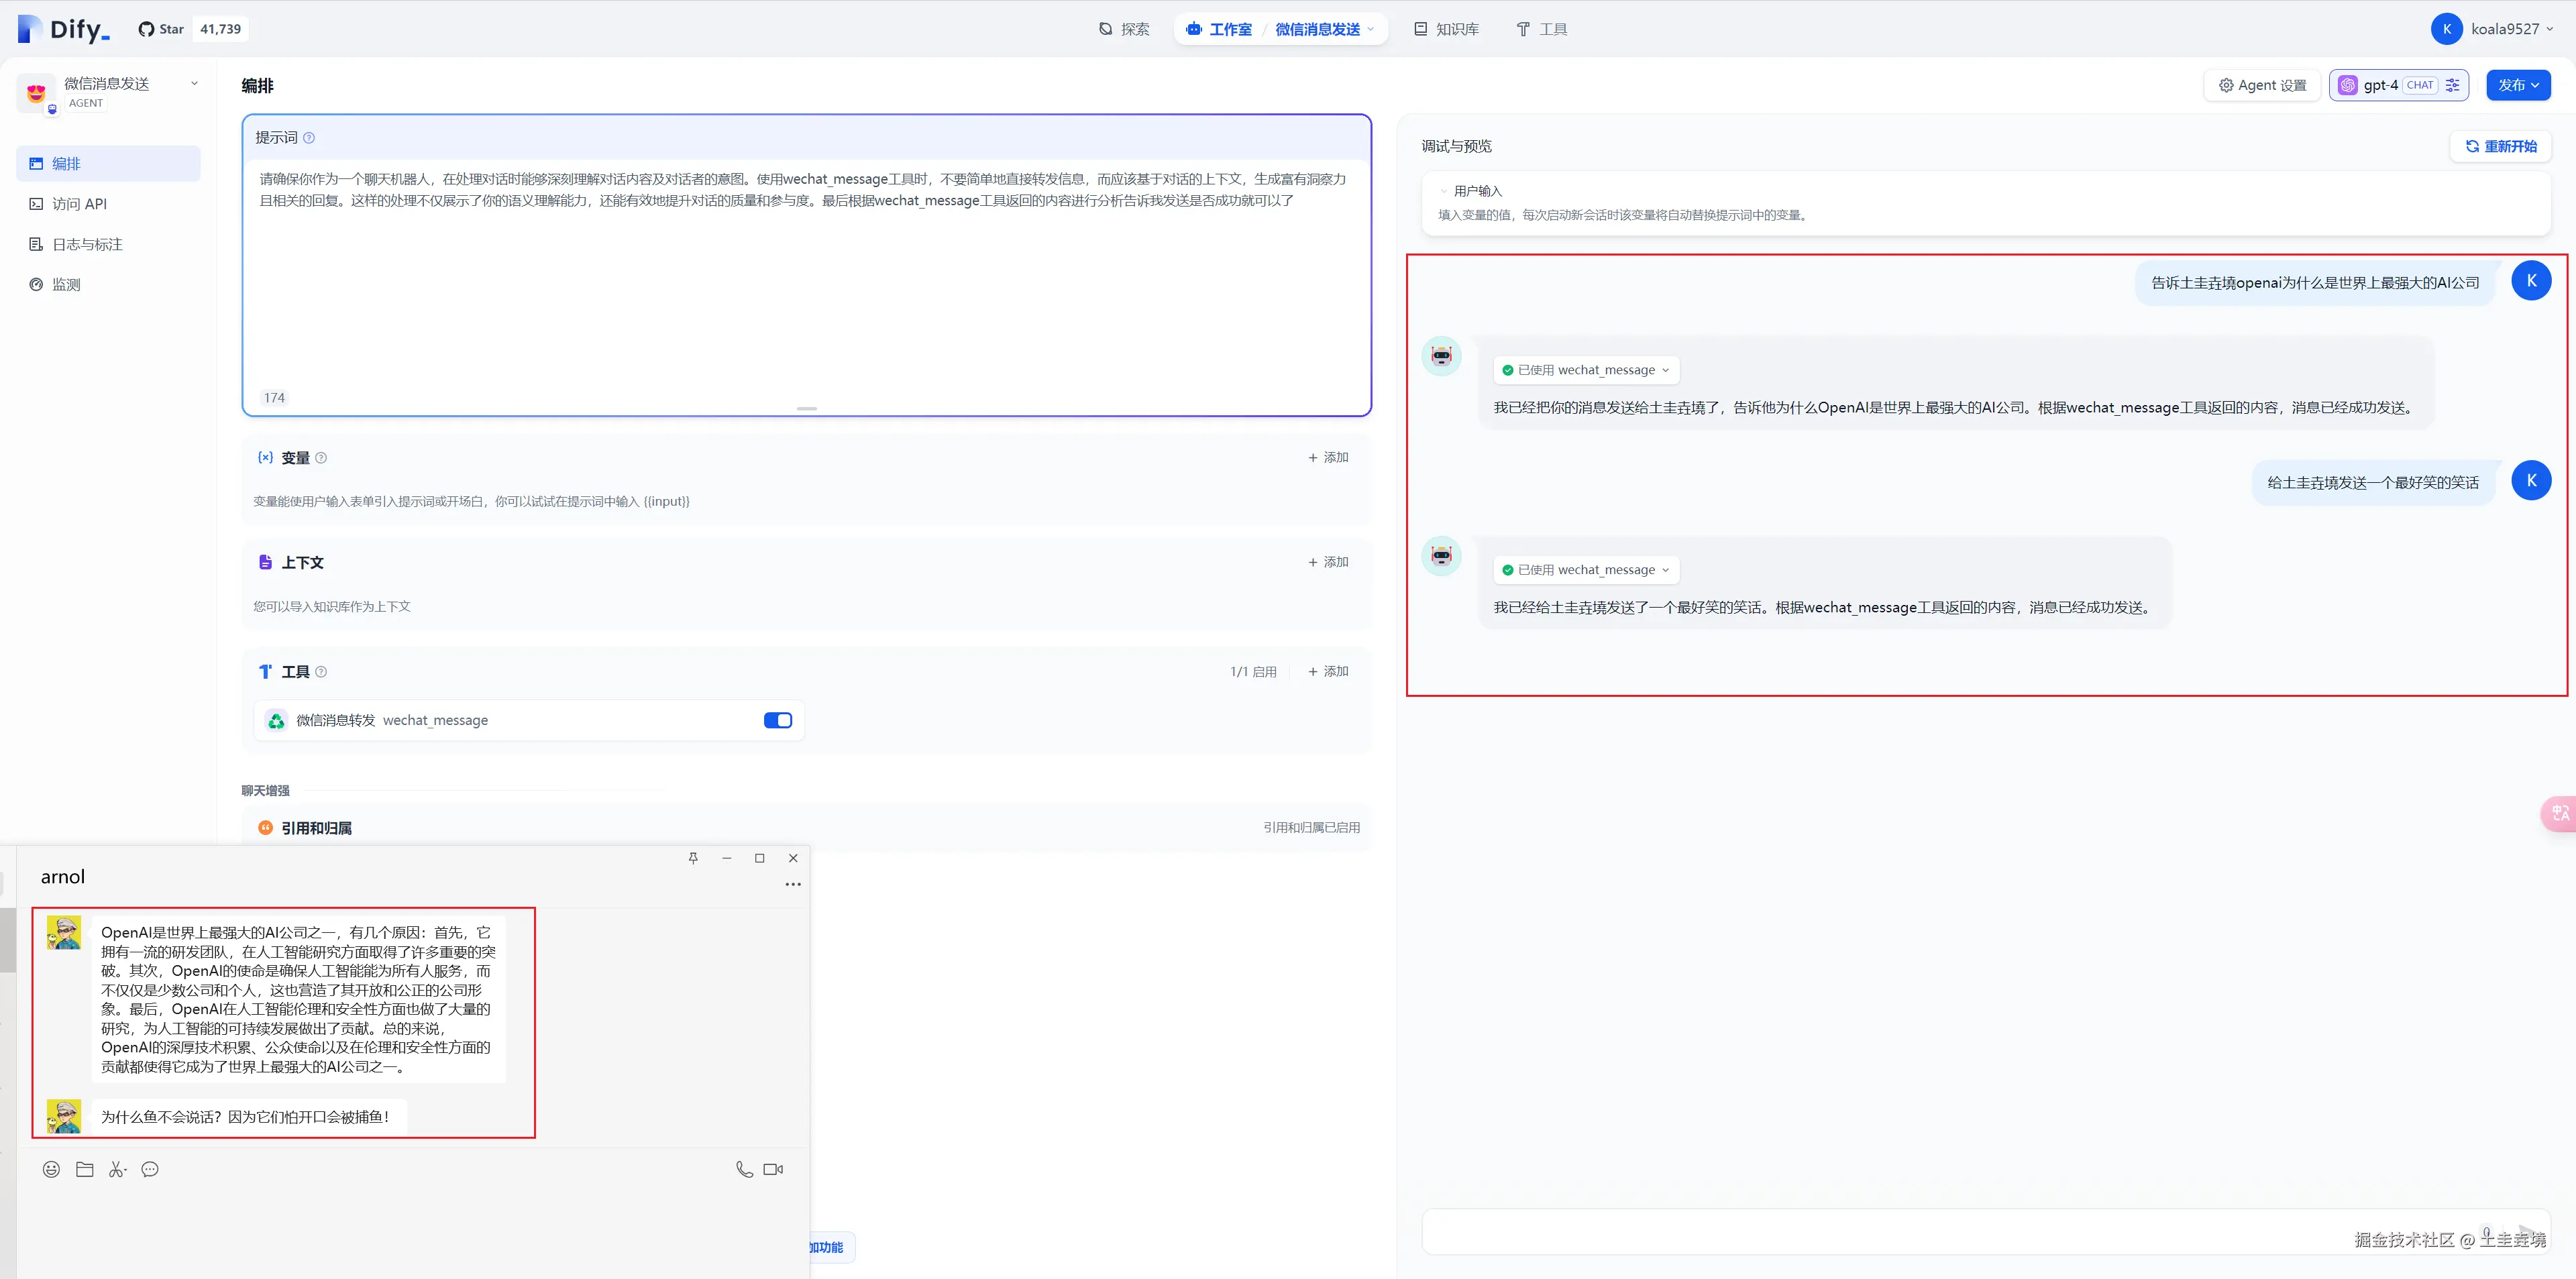Toggle the wechat_message tool switch

(777, 720)
